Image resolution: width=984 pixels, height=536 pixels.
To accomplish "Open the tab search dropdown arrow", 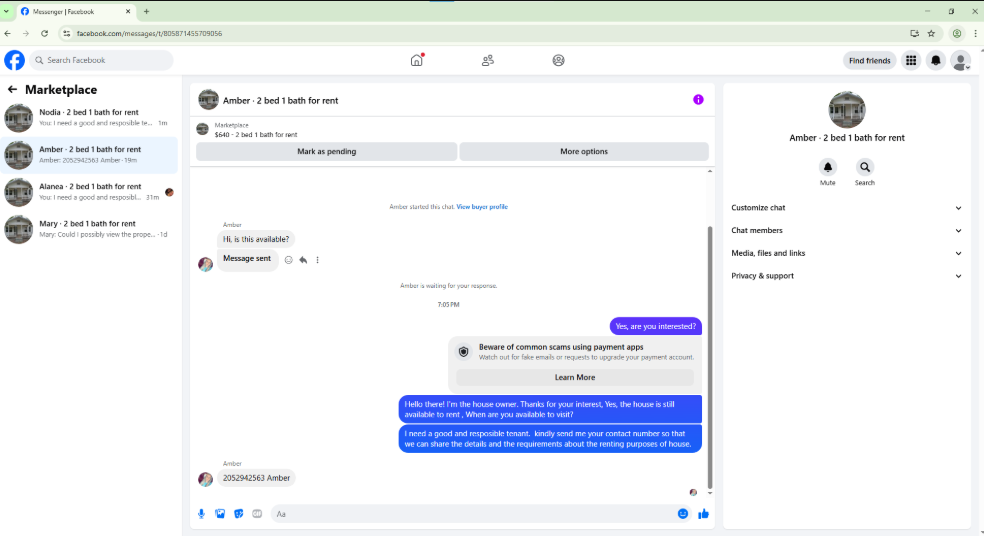I will pyautogui.click(x=6, y=11).
